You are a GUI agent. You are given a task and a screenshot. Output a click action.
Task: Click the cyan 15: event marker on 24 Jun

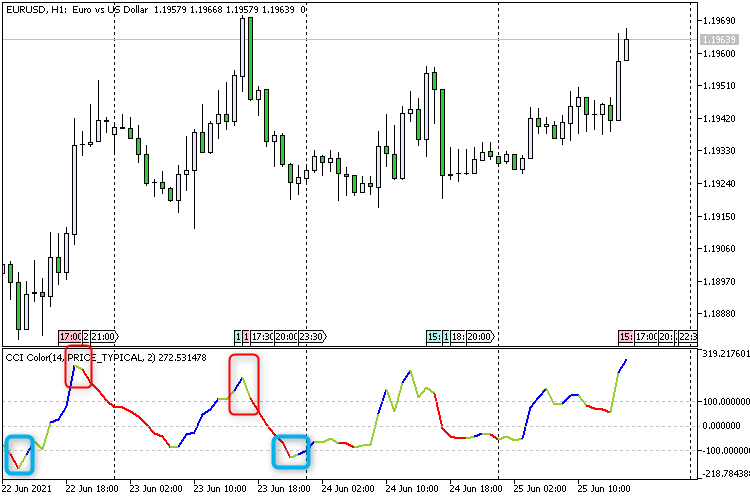[x=434, y=337]
